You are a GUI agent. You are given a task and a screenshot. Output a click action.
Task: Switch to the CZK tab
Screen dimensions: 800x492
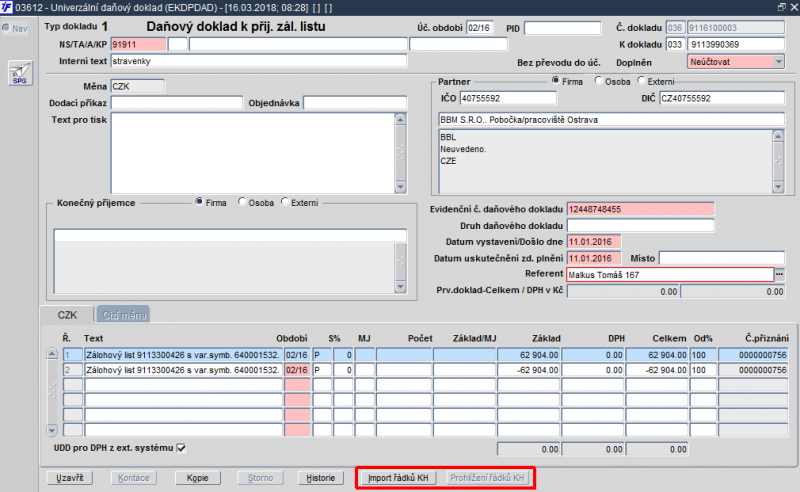67,315
